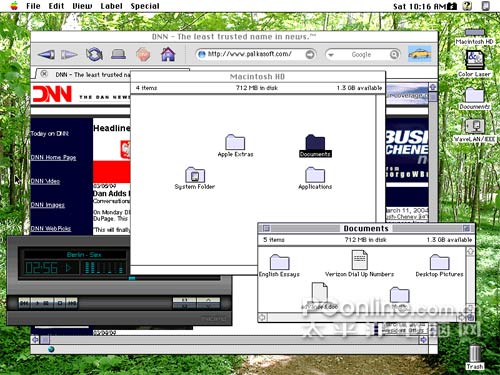Click the Stop loading icon
This screenshot has height=375, width=500.
(x=143, y=54)
